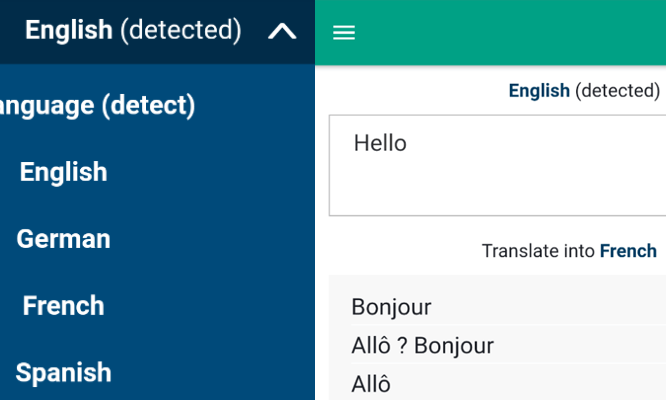This screenshot has height=400, width=666.
Task: Open the hamburger menu in green header
Action: pos(344,33)
